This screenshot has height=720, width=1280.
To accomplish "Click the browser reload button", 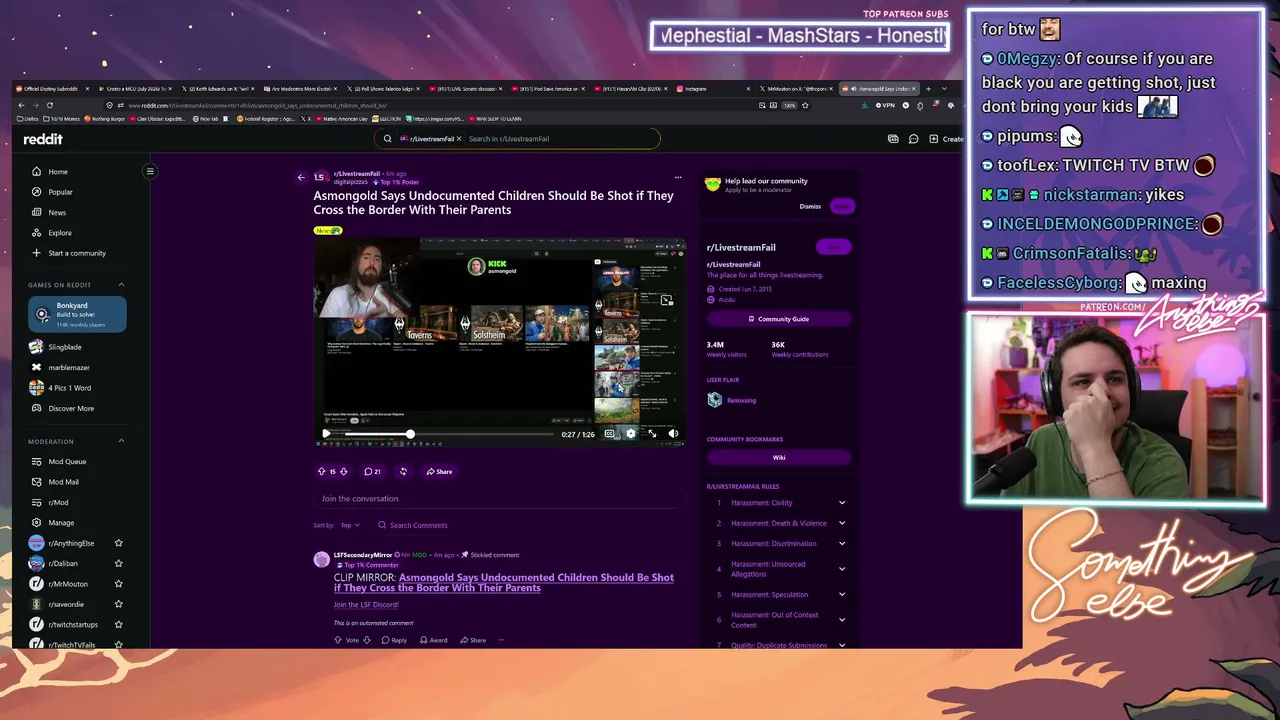I will point(50,105).
